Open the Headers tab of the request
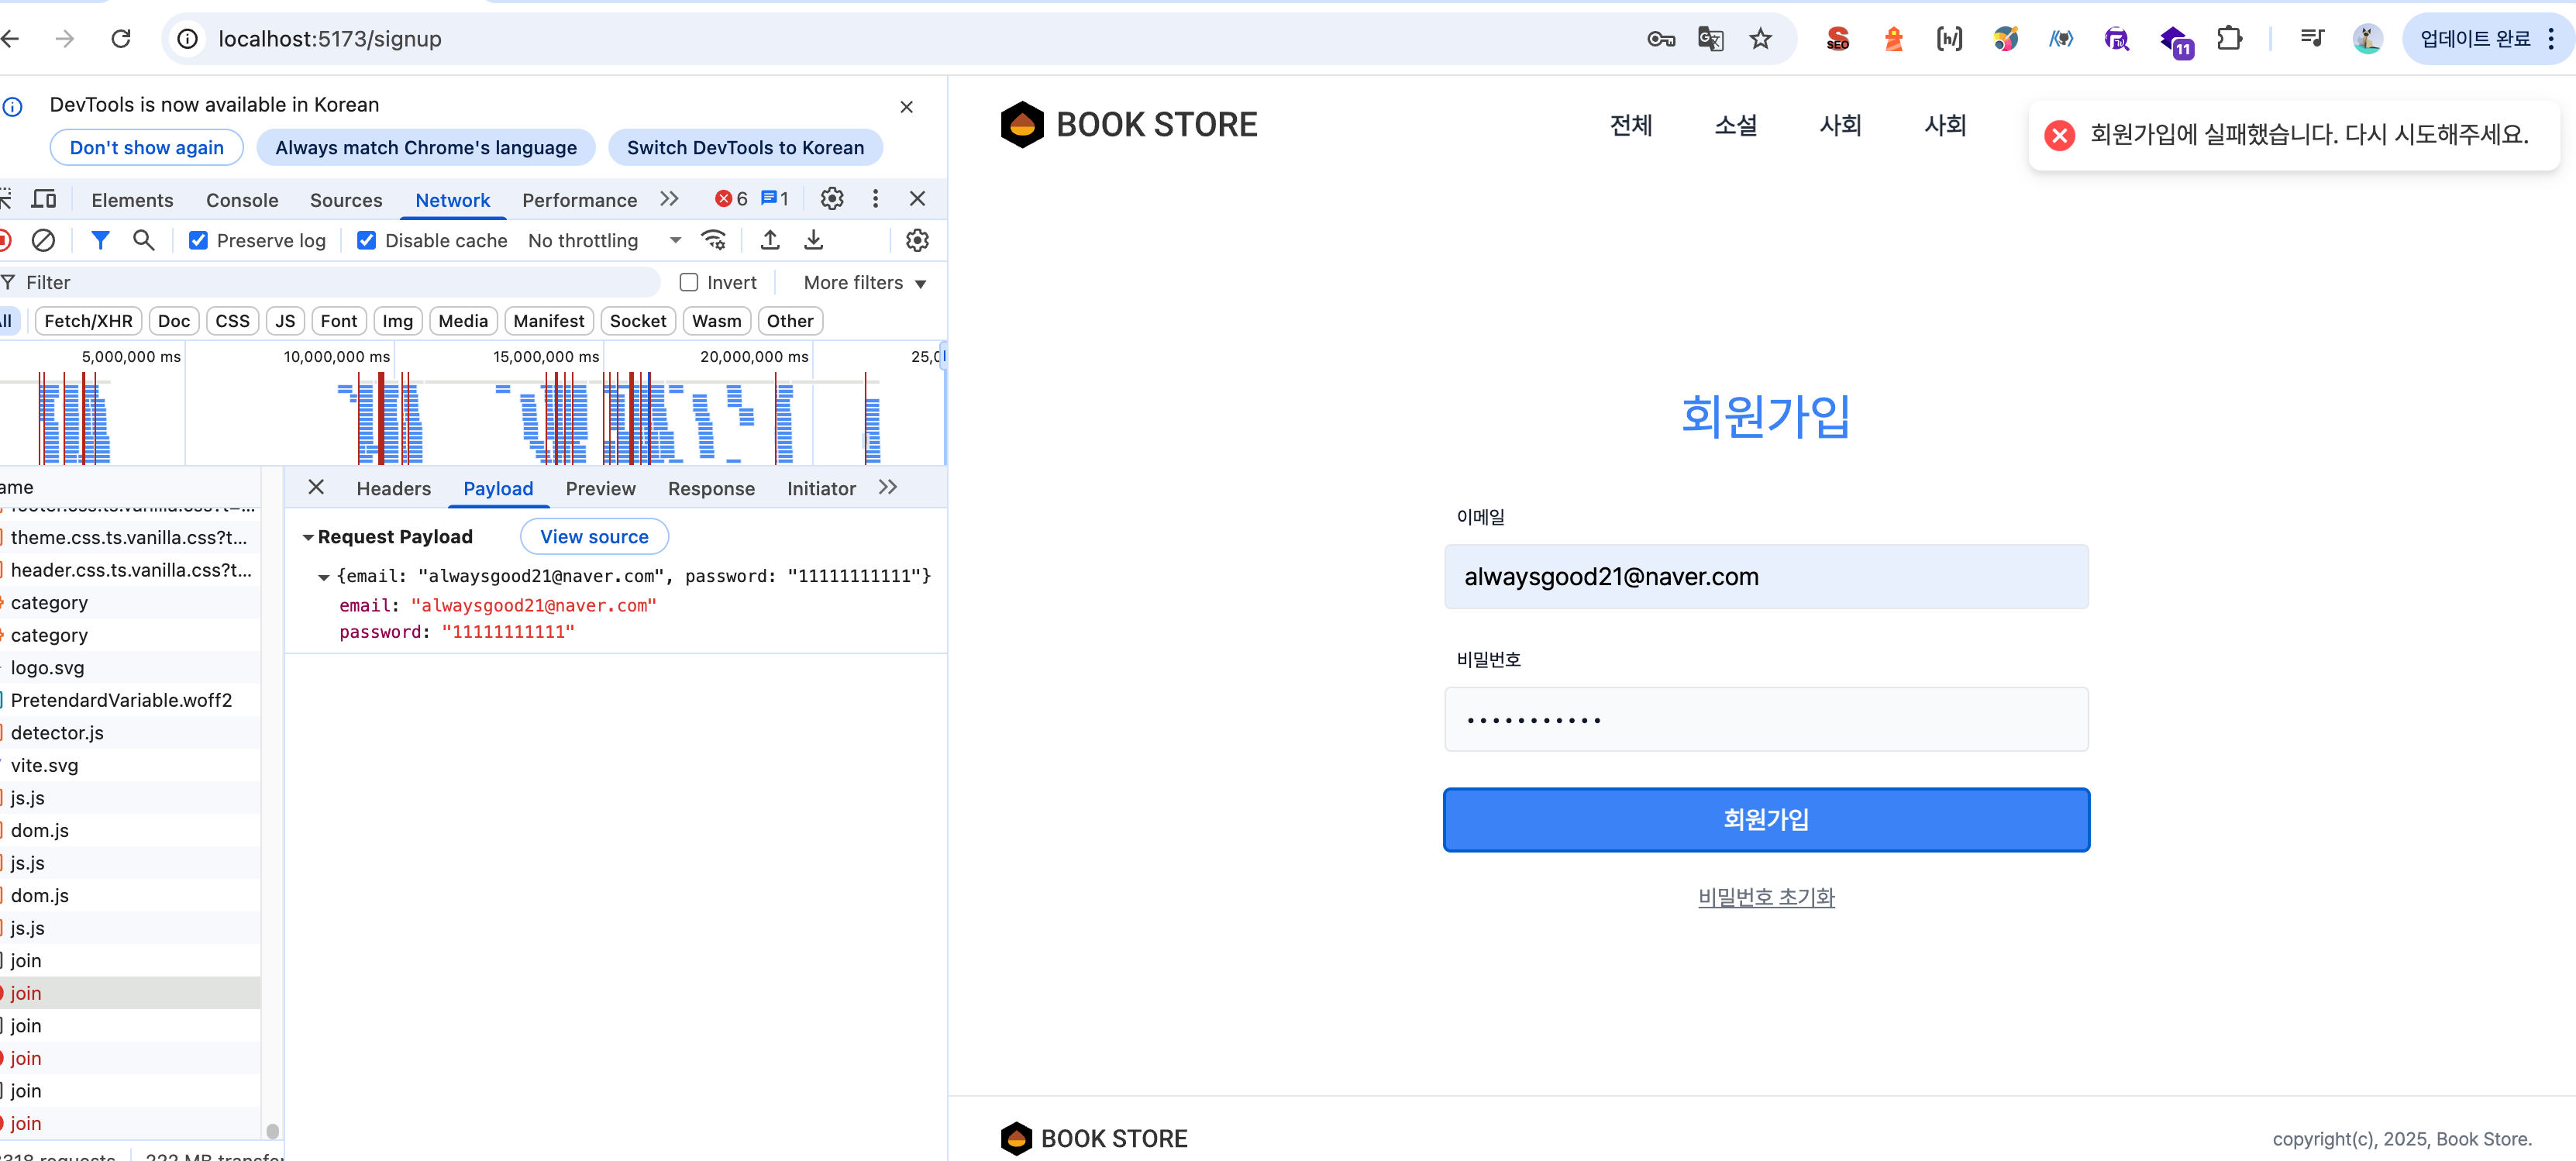The width and height of the screenshot is (2576, 1161). tap(394, 488)
